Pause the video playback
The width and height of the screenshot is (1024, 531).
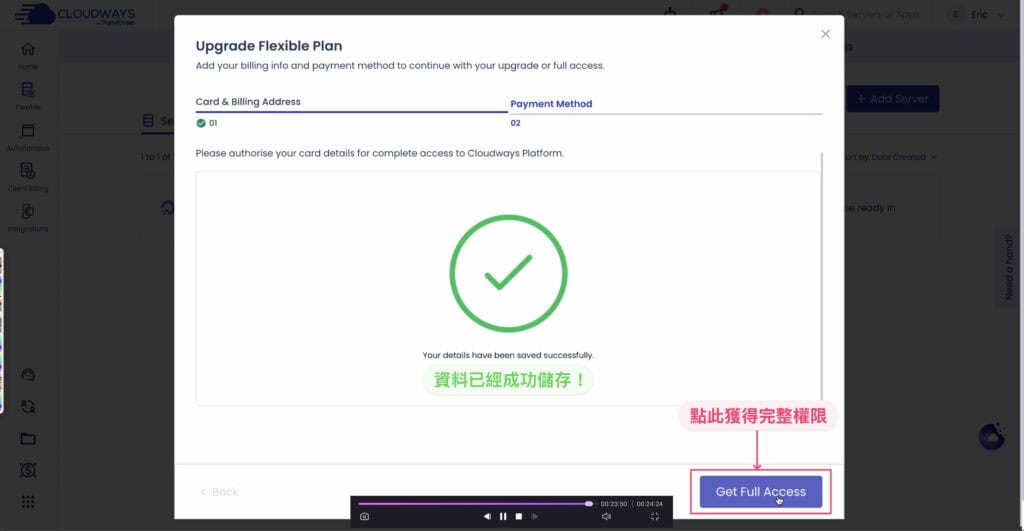click(x=503, y=516)
